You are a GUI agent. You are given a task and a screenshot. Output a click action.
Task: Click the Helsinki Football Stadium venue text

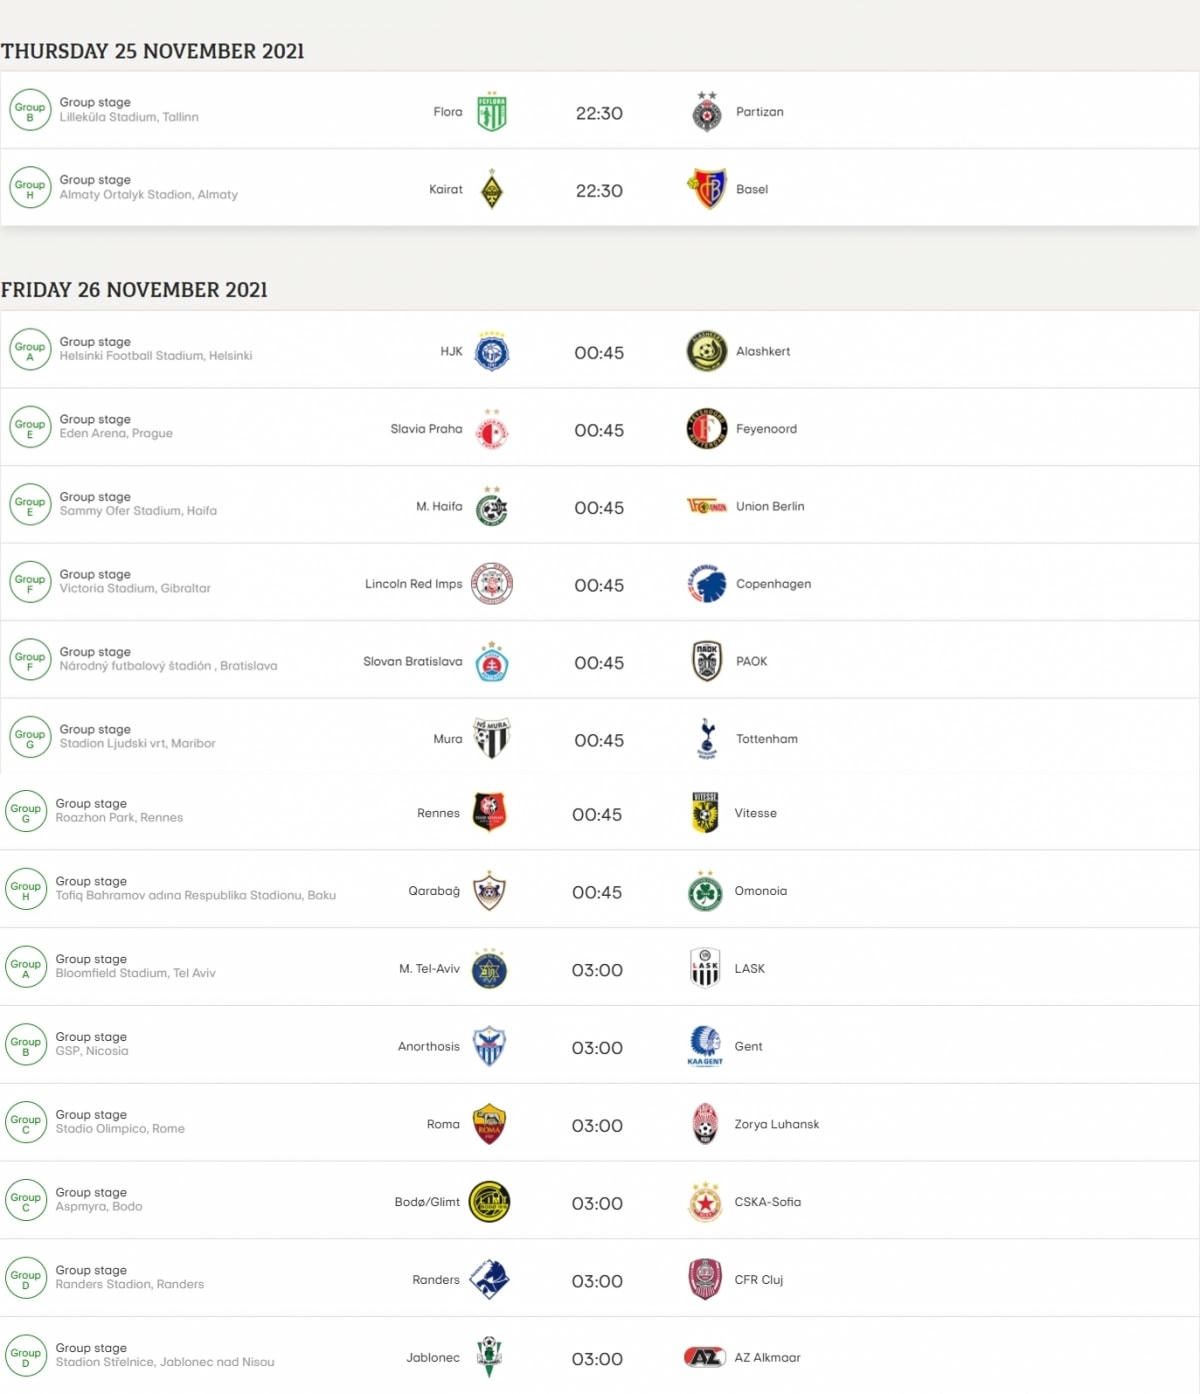coord(156,356)
